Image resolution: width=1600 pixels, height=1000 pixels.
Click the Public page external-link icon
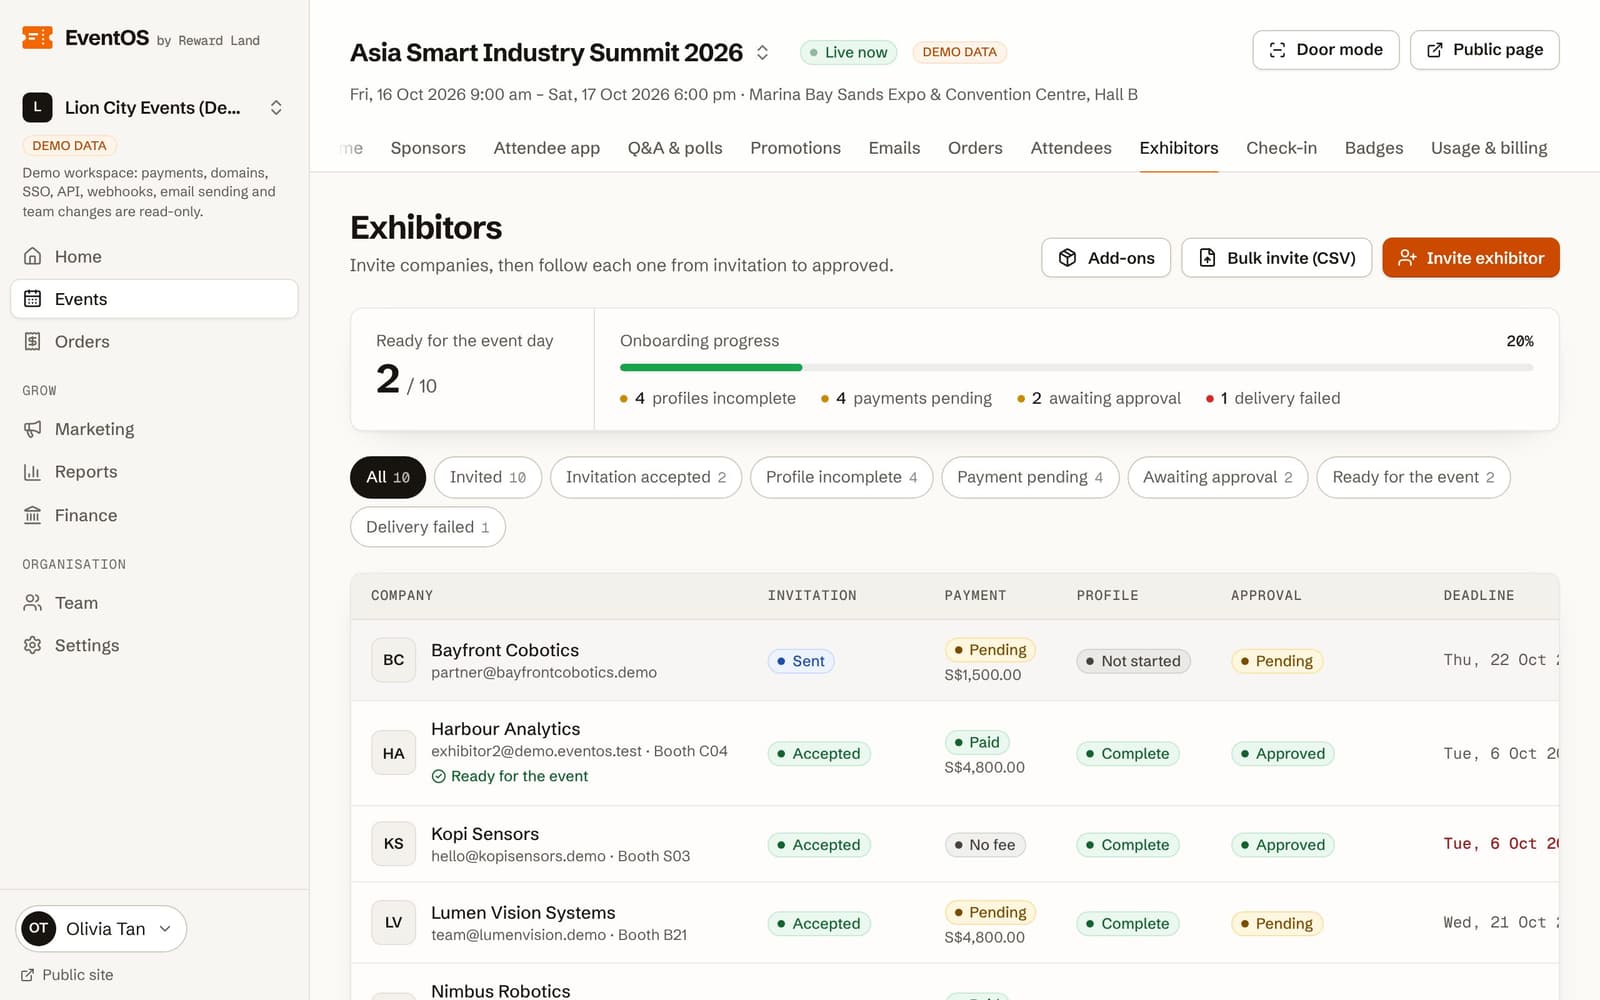tap(1435, 50)
